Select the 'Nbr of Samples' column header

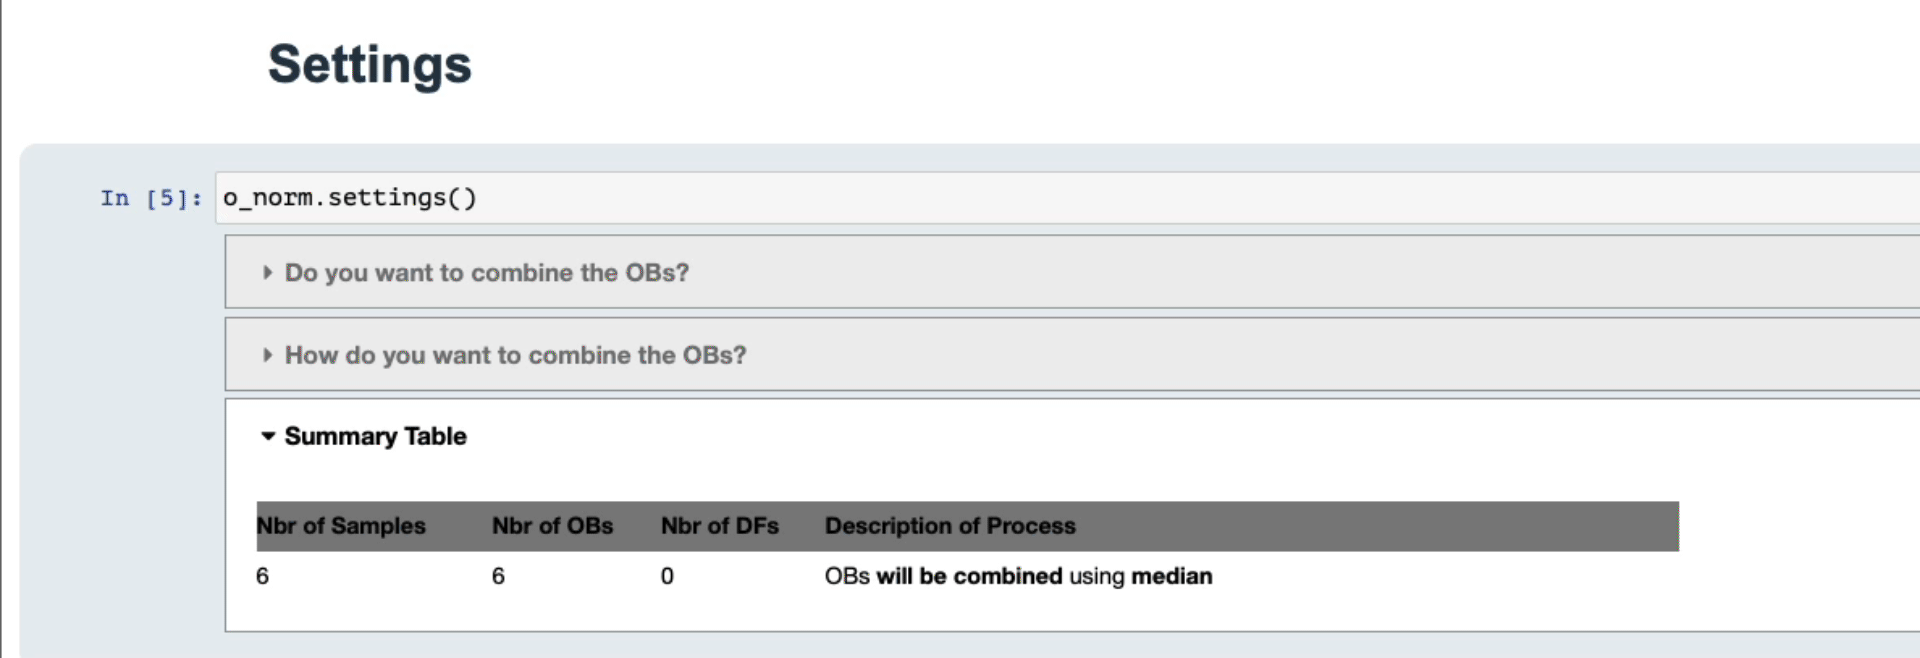click(341, 525)
